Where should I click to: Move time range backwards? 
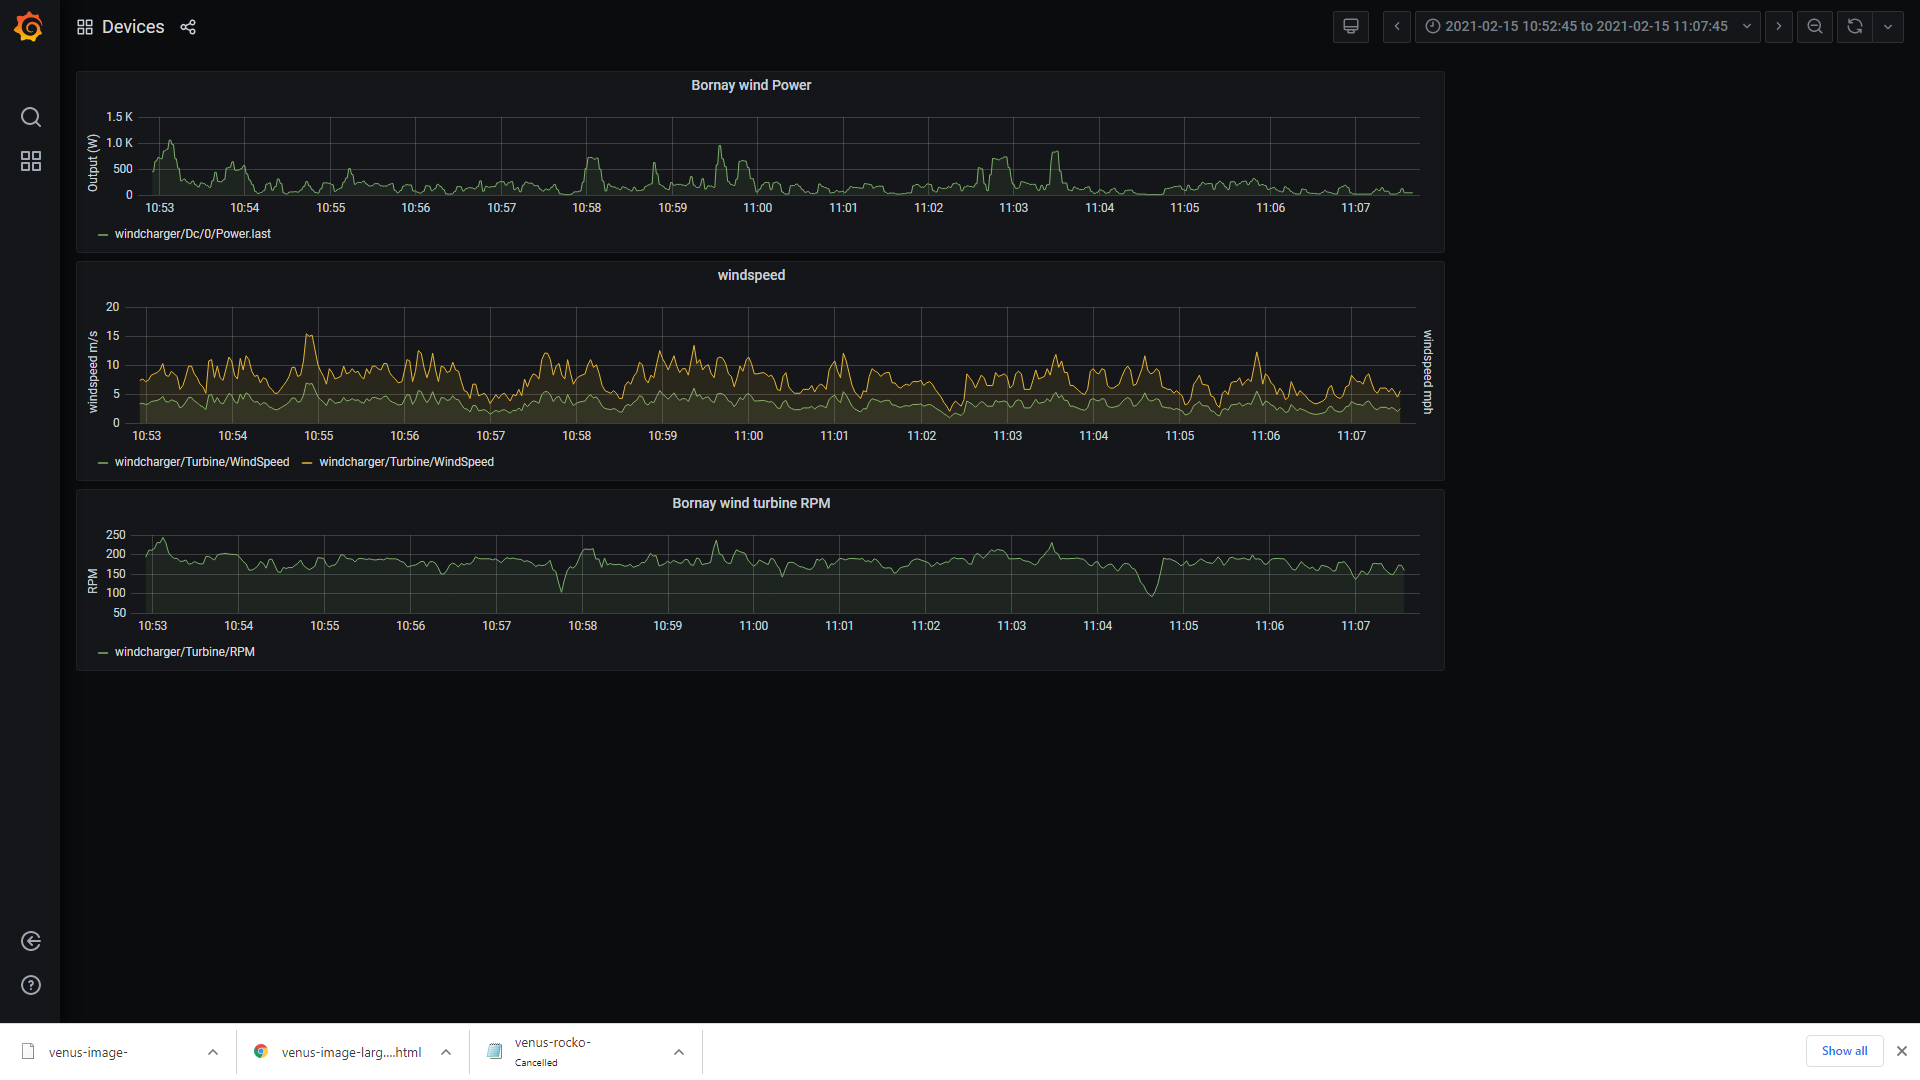coord(1397,27)
